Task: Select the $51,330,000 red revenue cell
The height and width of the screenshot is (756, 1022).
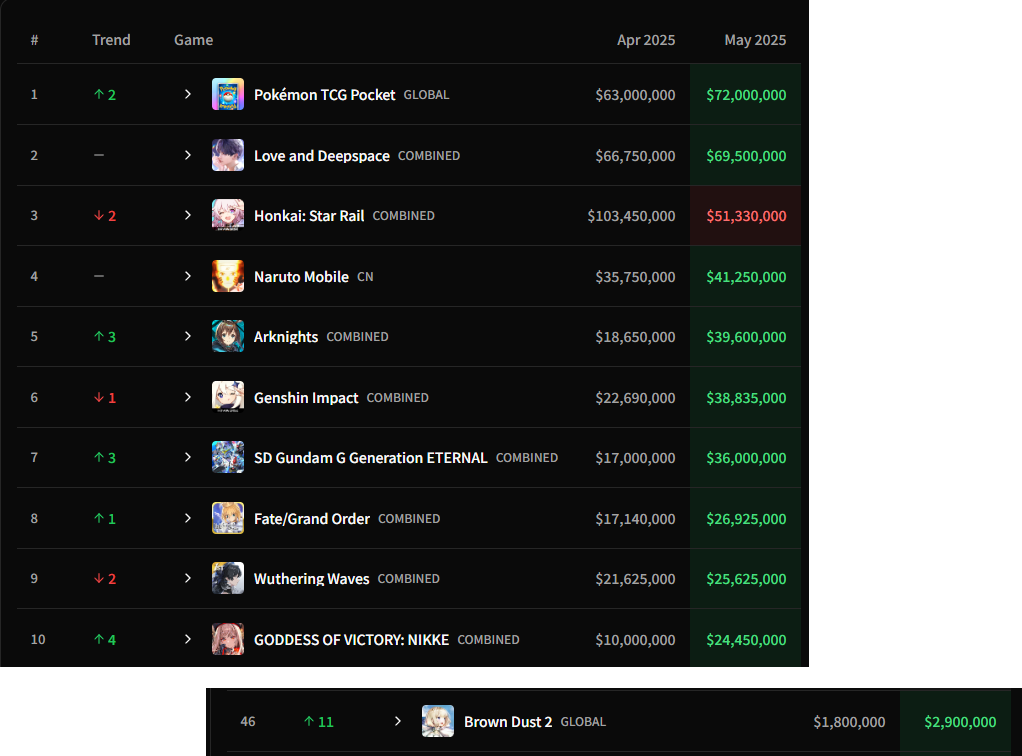Action: pos(746,216)
